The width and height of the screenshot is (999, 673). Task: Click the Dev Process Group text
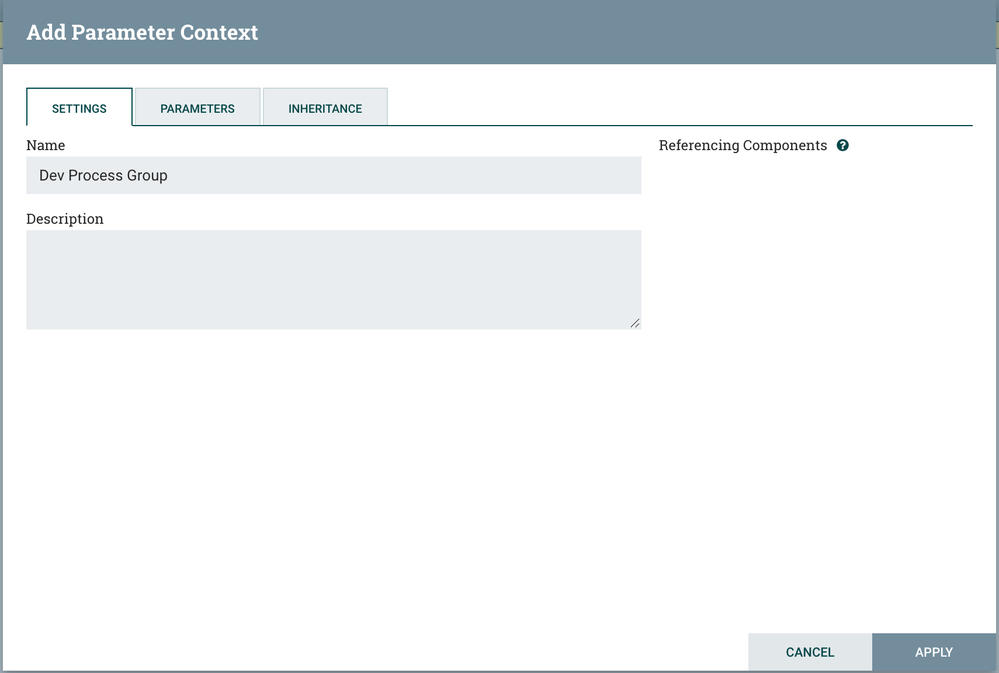pyautogui.click(x=103, y=175)
